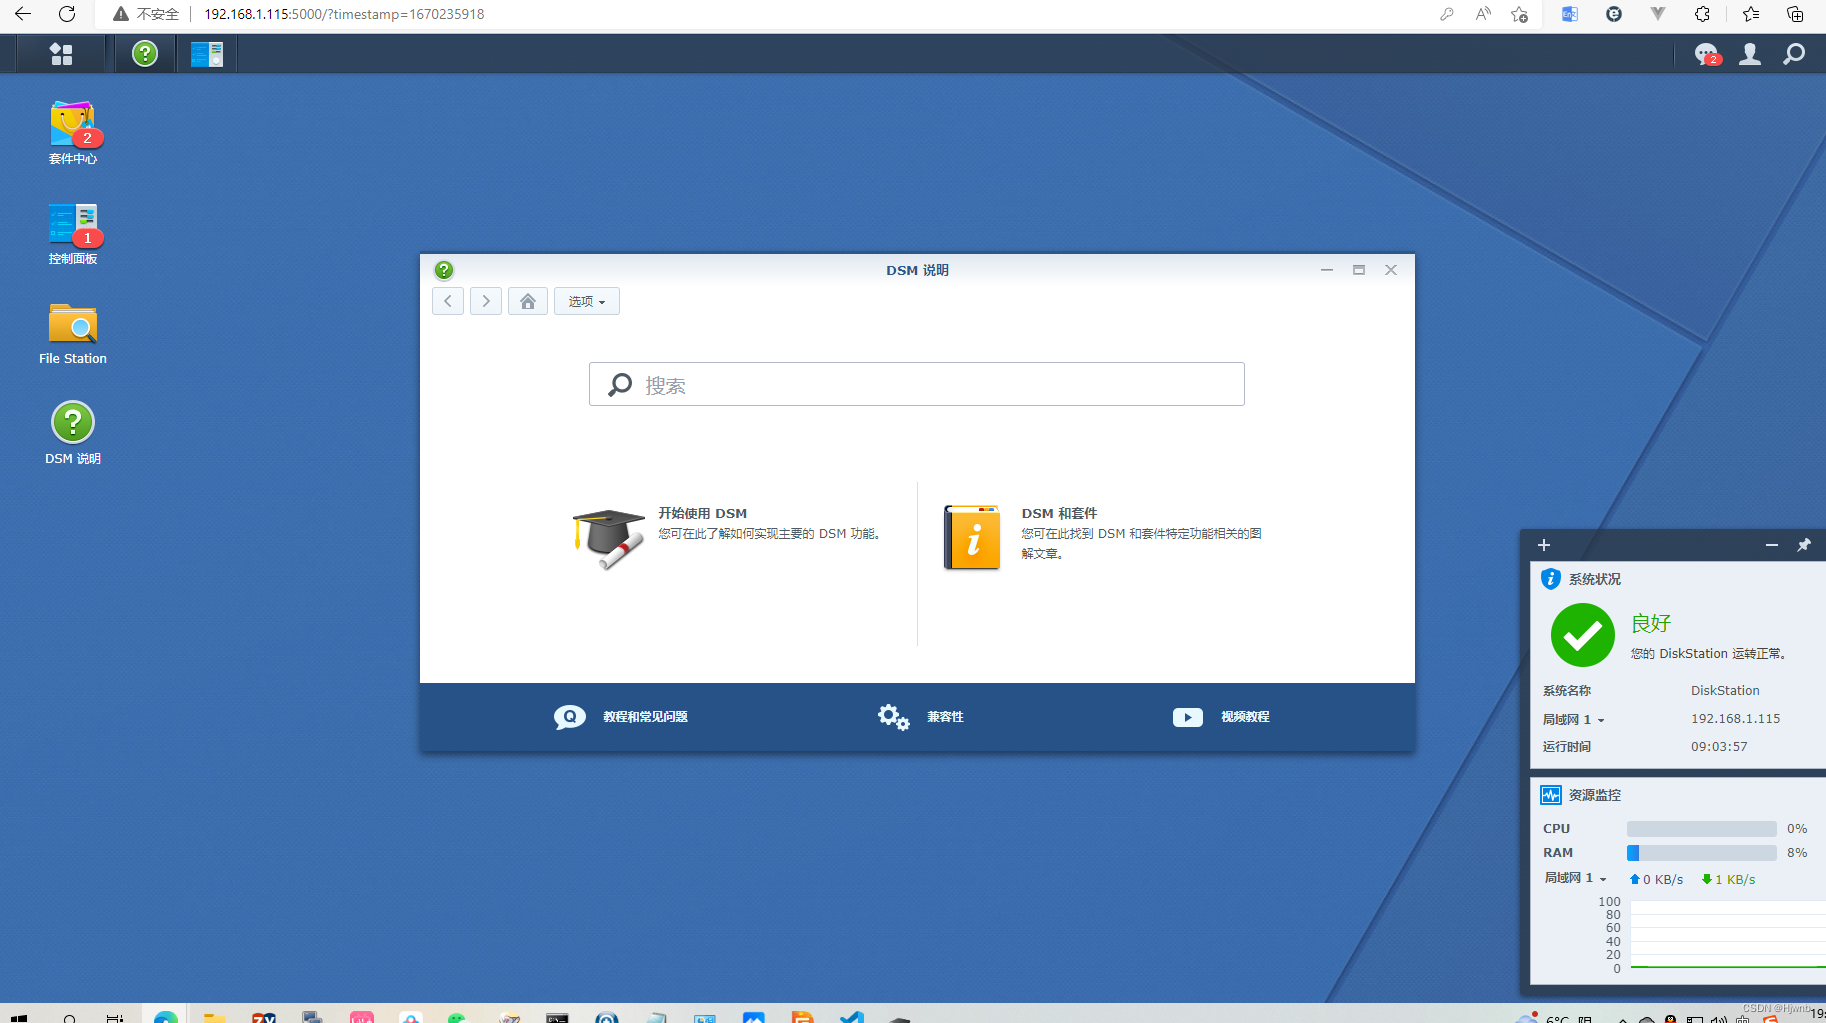This screenshot has height=1023, width=1826.
Task: Go back in the DSM Help window
Action: (448, 301)
